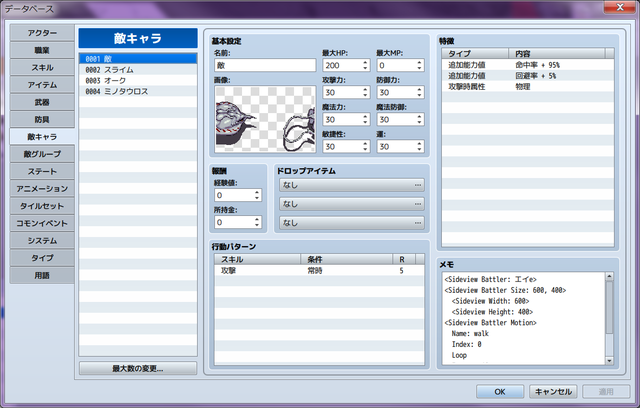The image size is (640, 408).
Task: Open the アクター tab
Action: pos(42,33)
